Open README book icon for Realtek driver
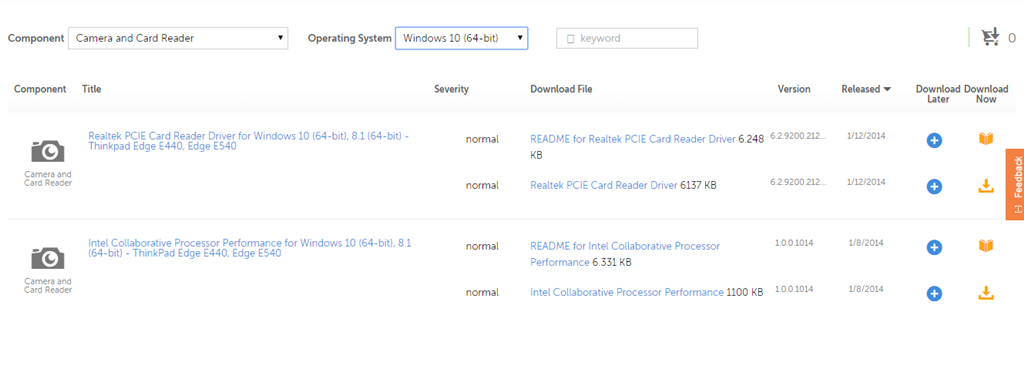 point(985,139)
